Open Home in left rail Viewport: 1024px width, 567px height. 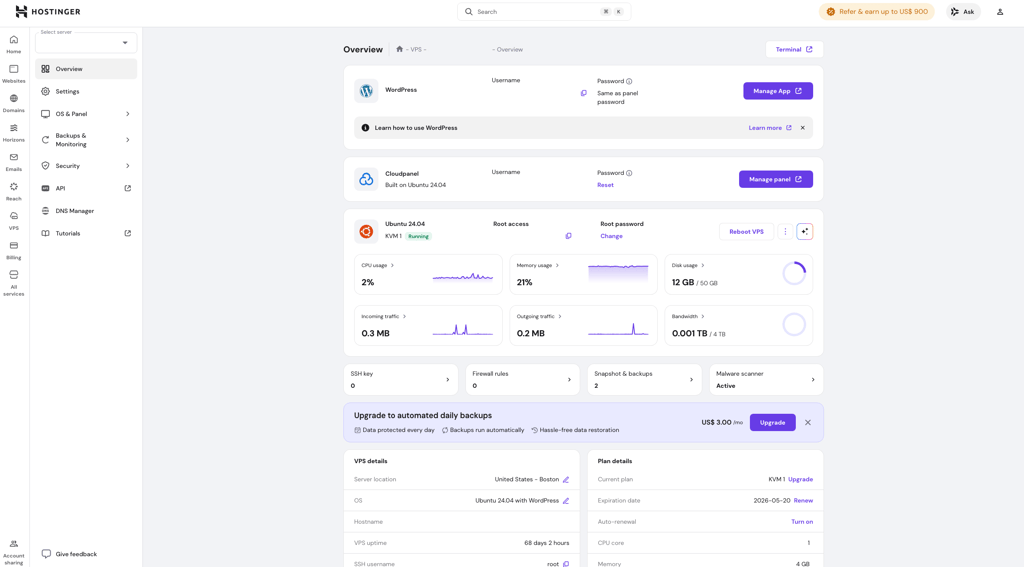14,44
